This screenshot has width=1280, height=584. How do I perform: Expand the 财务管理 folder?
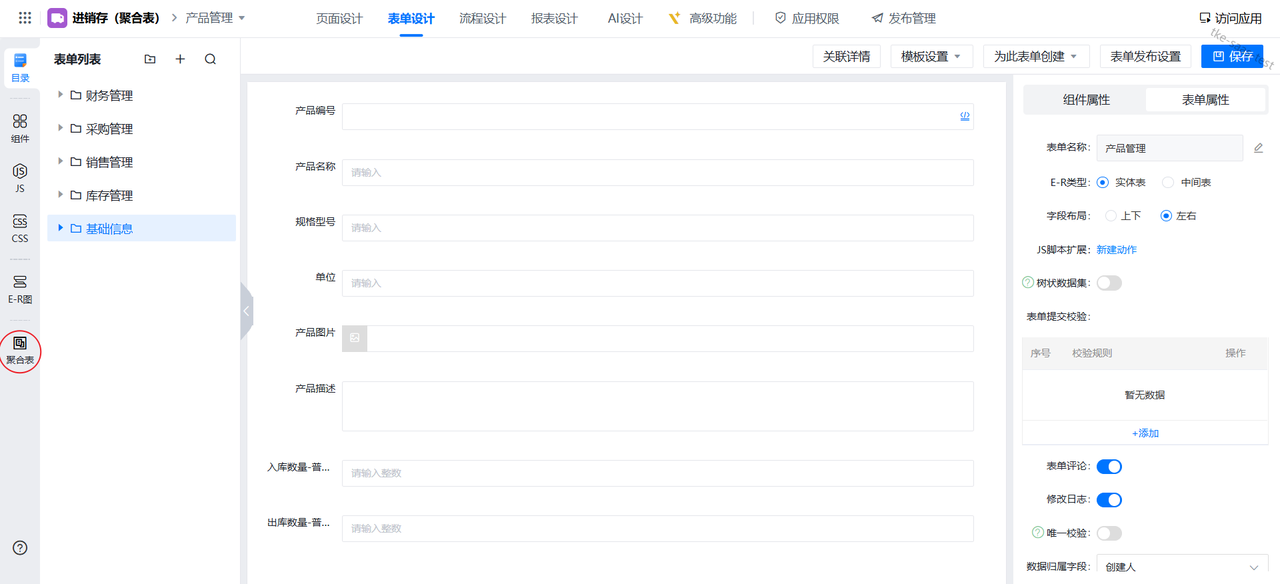pyautogui.click(x=61, y=96)
